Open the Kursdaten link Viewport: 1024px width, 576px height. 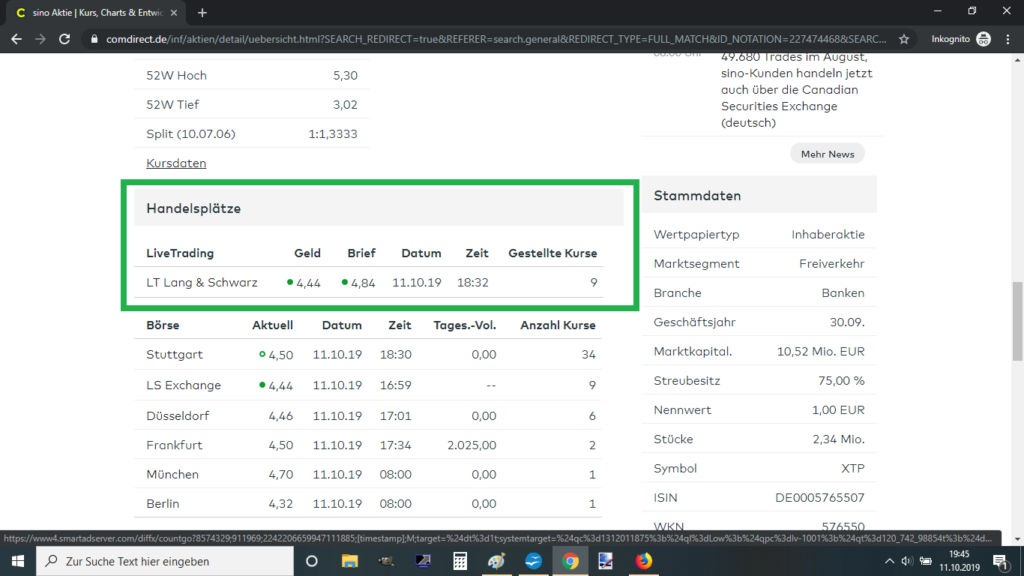[176, 163]
